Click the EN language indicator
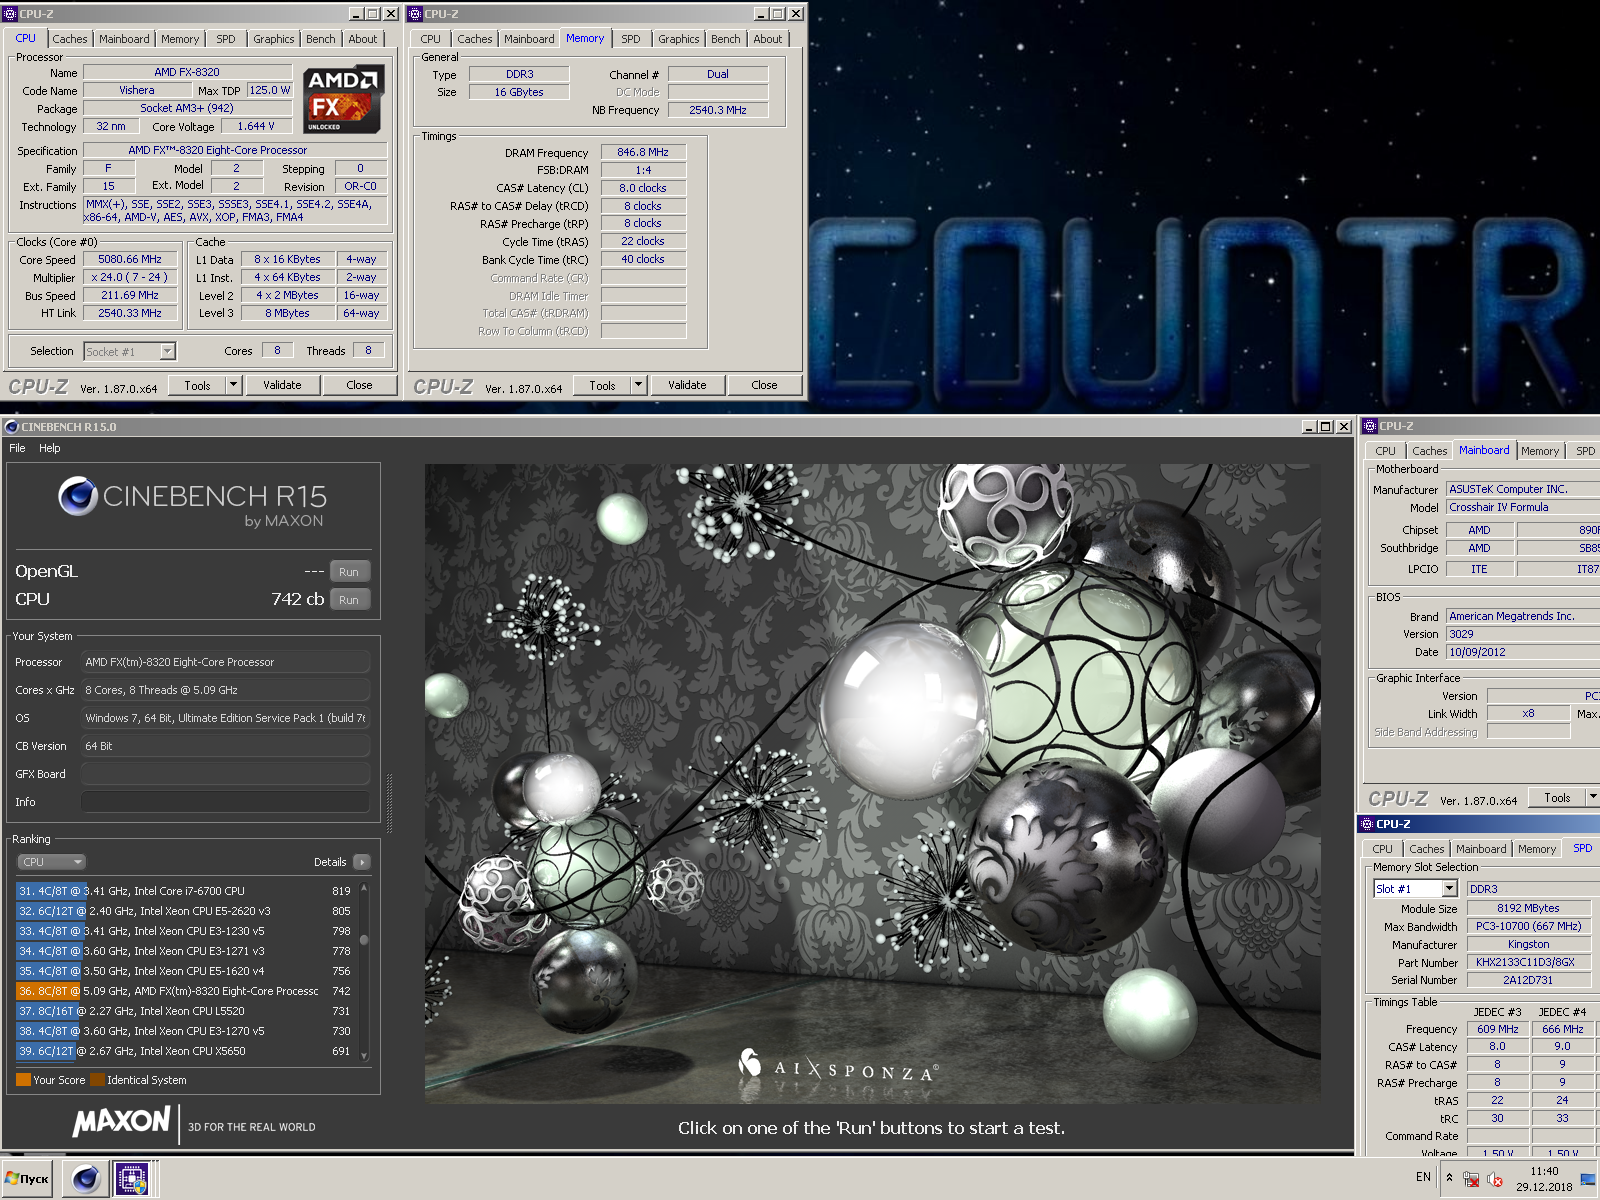Image resolution: width=1600 pixels, height=1200 pixels. pyautogui.click(x=1423, y=1177)
